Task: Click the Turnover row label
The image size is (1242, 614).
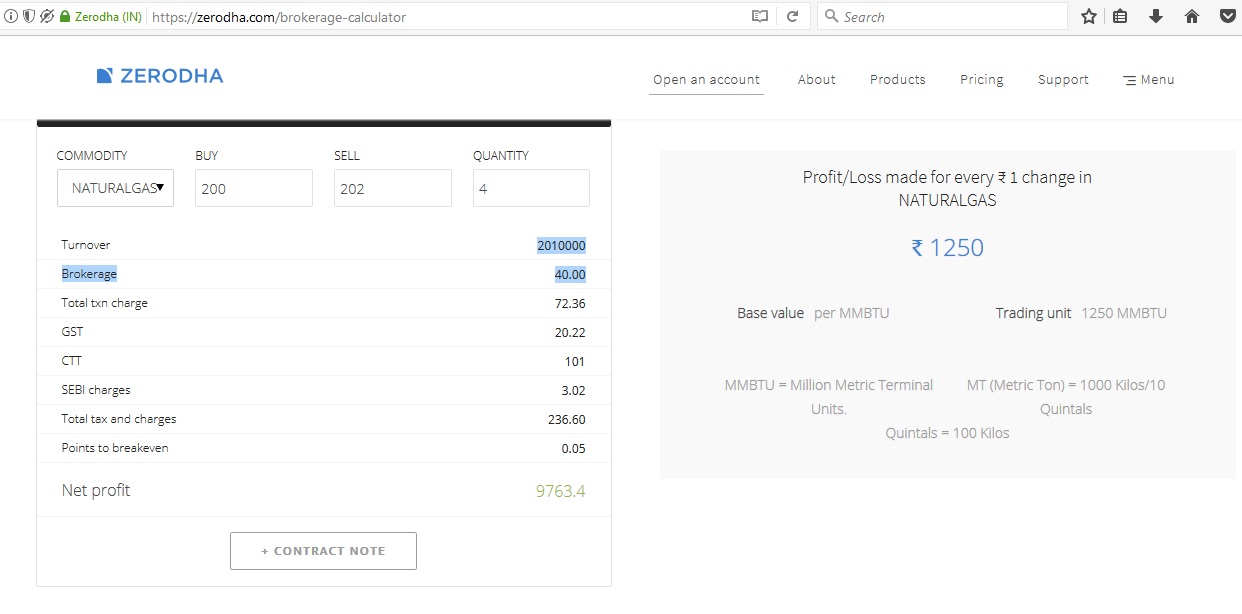Action: [x=86, y=245]
